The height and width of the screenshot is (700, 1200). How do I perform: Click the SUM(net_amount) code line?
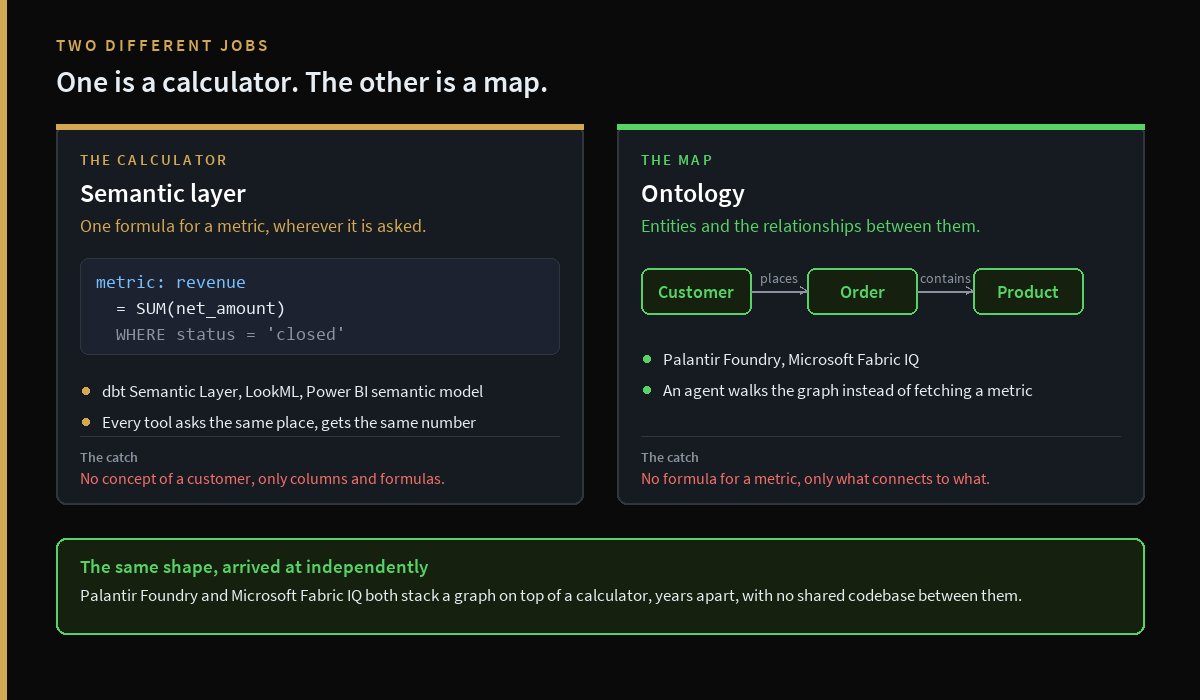tap(201, 308)
